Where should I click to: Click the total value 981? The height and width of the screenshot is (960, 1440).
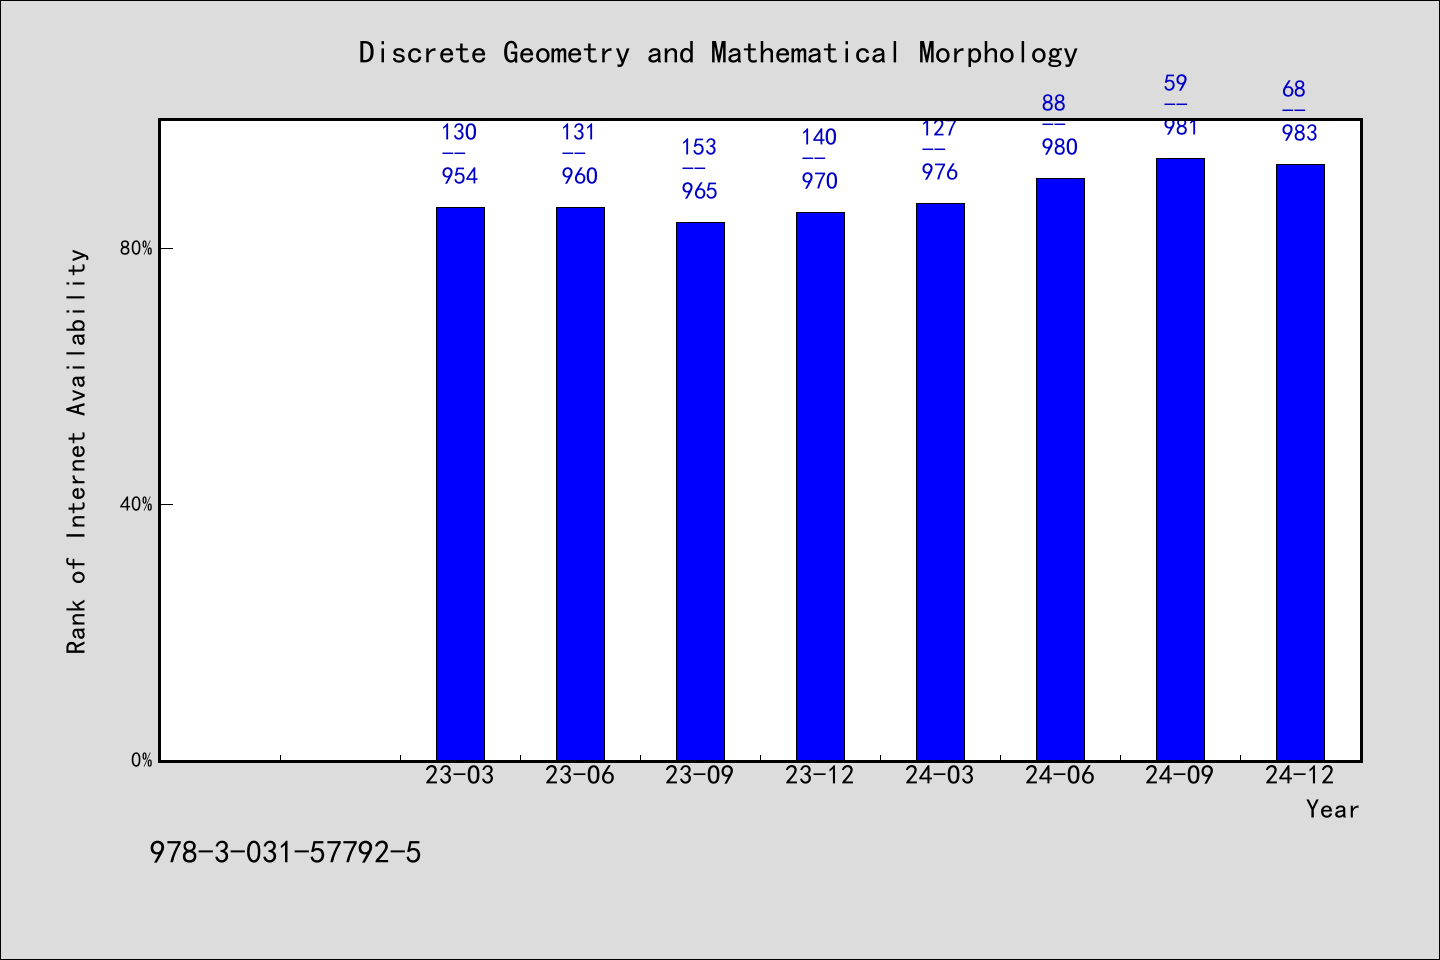point(1180,127)
